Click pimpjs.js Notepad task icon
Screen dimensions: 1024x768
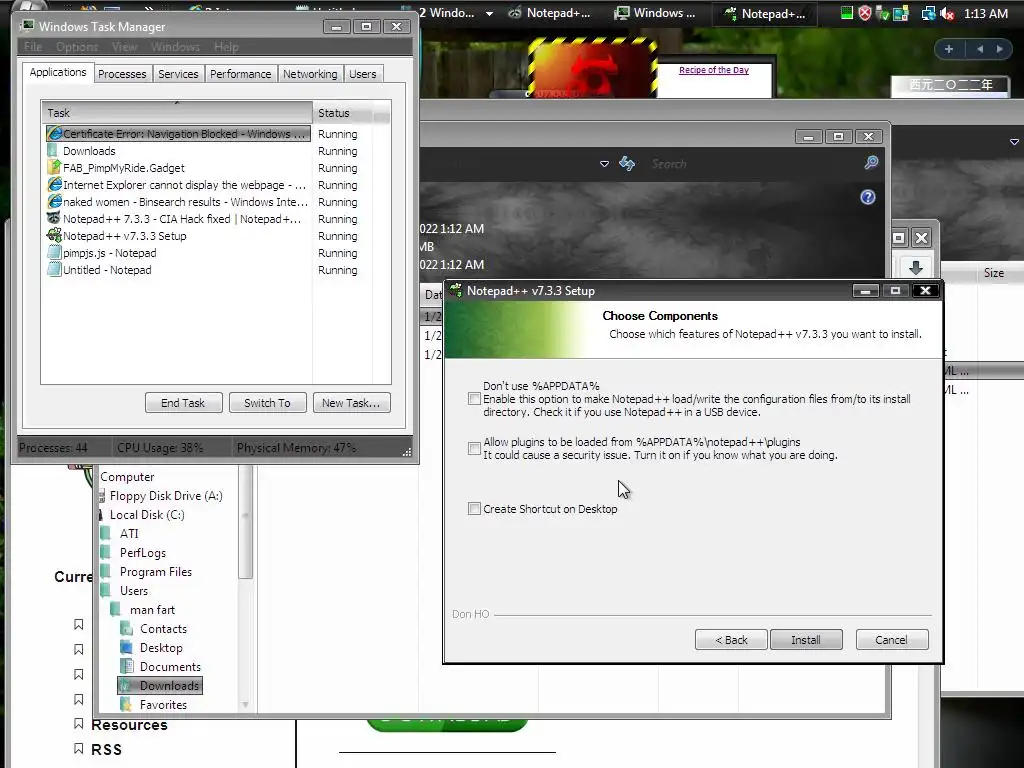[x=54, y=253]
